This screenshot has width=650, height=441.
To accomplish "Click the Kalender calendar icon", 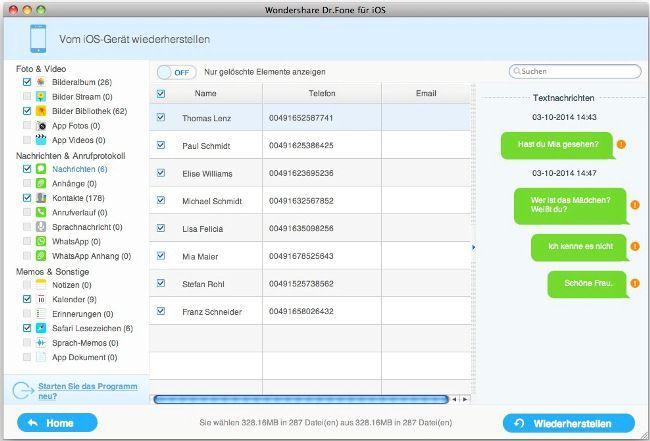I will tap(41, 299).
